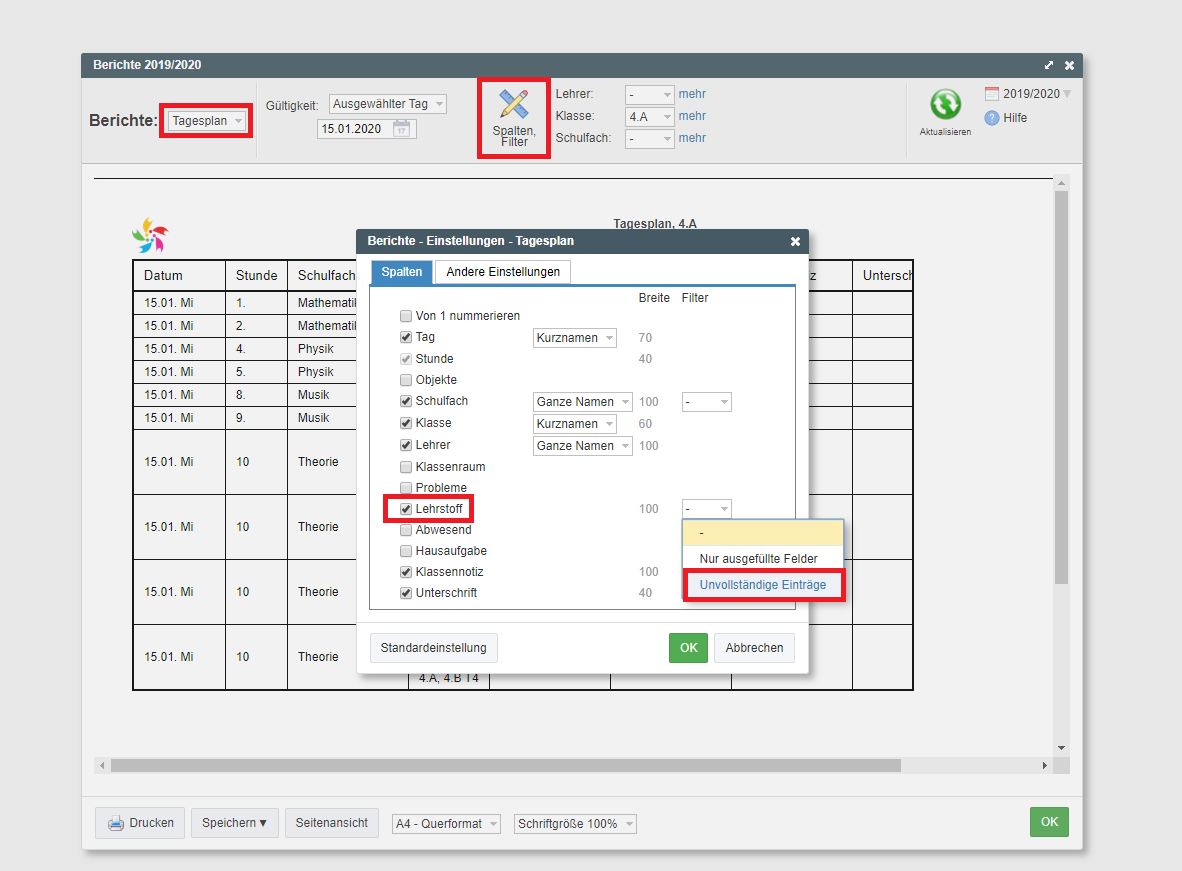Open the Klasse 4.A dropdown
1182x871 pixels.
649,116
